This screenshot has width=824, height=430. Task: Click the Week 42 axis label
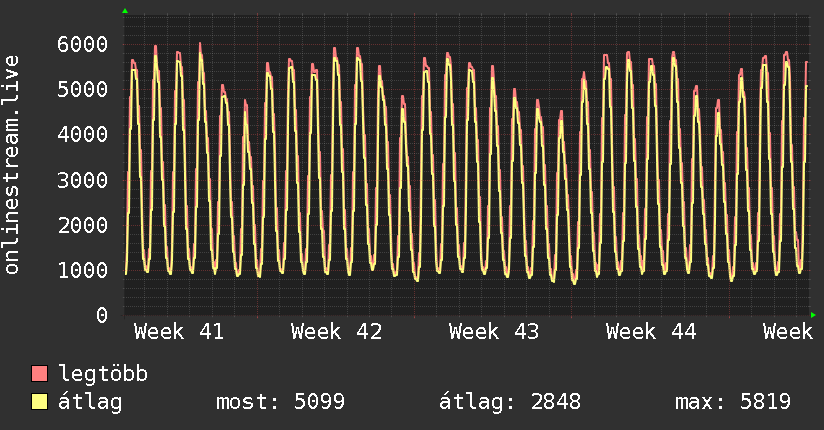[x=336, y=332]
